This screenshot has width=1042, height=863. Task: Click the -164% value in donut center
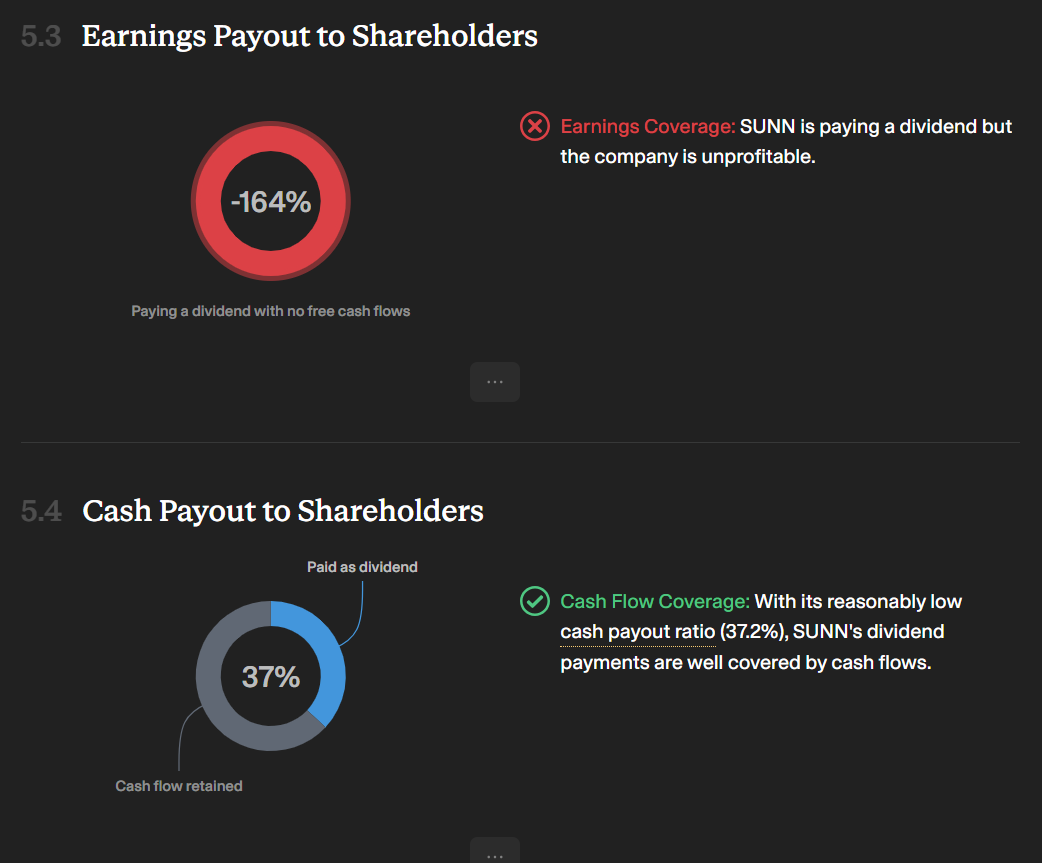[270, 202]
